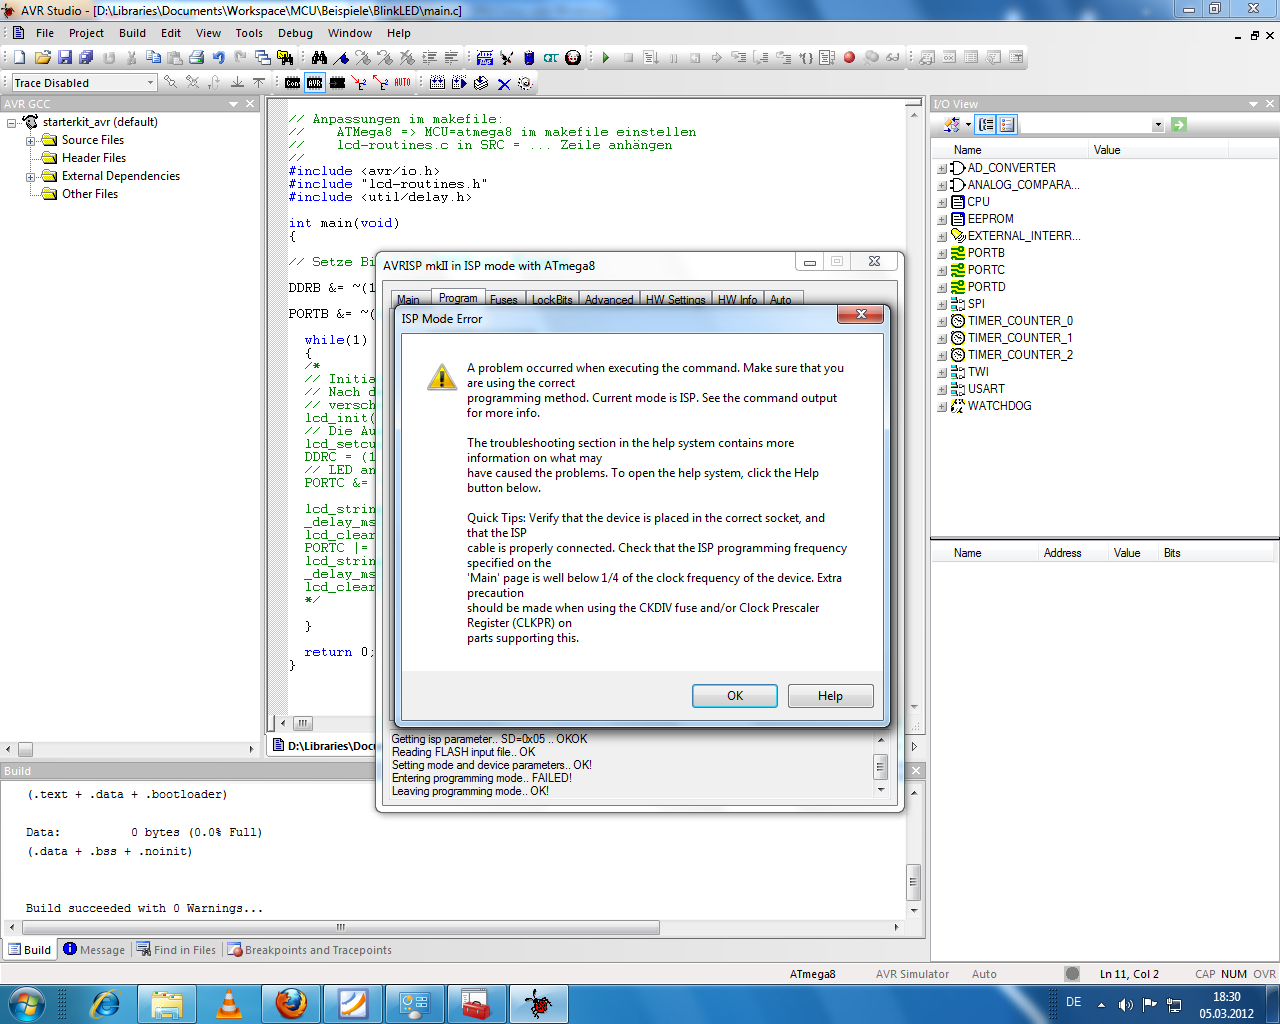
Task: Expand the Source Files folder
Action: click(31, 141)
